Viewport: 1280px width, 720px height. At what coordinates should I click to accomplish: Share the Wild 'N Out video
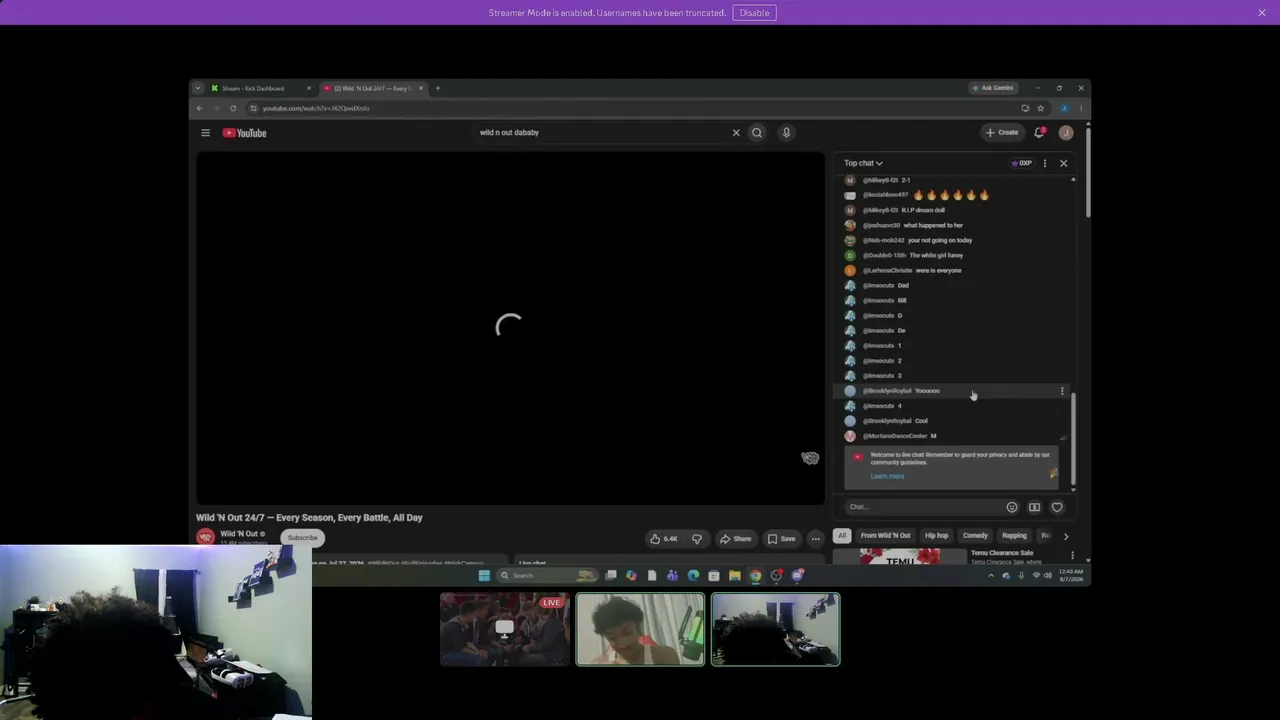click(735, 539)
